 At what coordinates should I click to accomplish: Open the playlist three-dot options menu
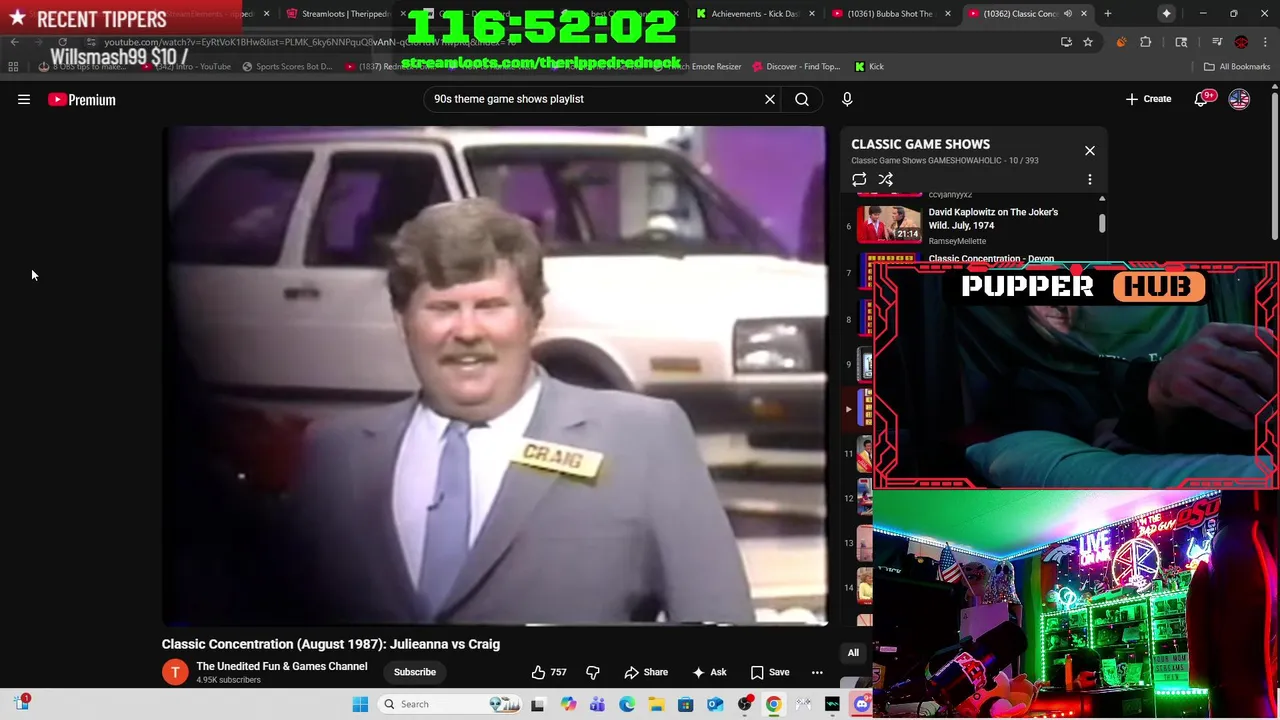[x=1090, y=180]
